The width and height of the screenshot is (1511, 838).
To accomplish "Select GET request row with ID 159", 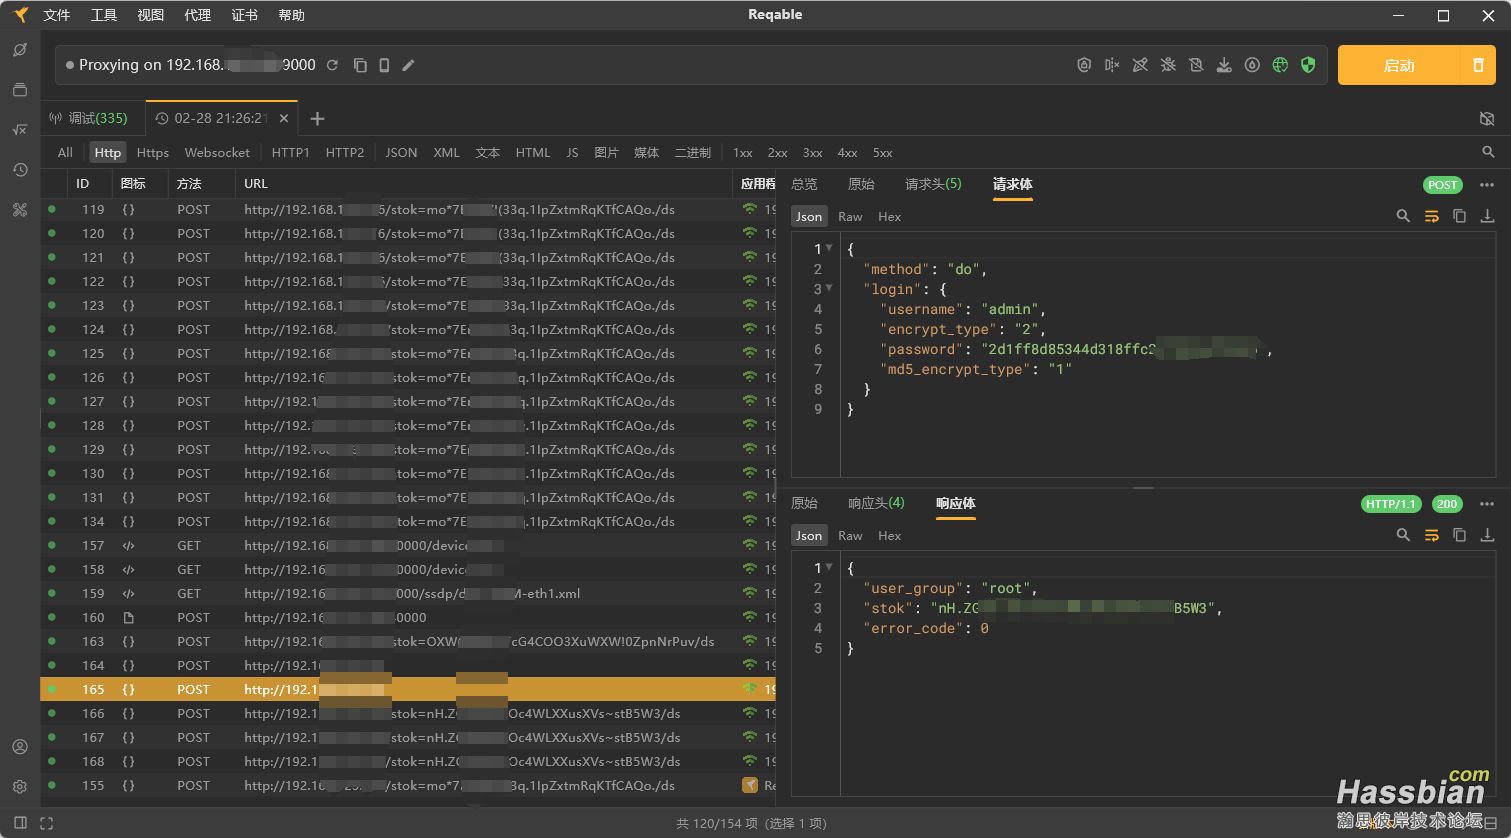I will [408, 593].
